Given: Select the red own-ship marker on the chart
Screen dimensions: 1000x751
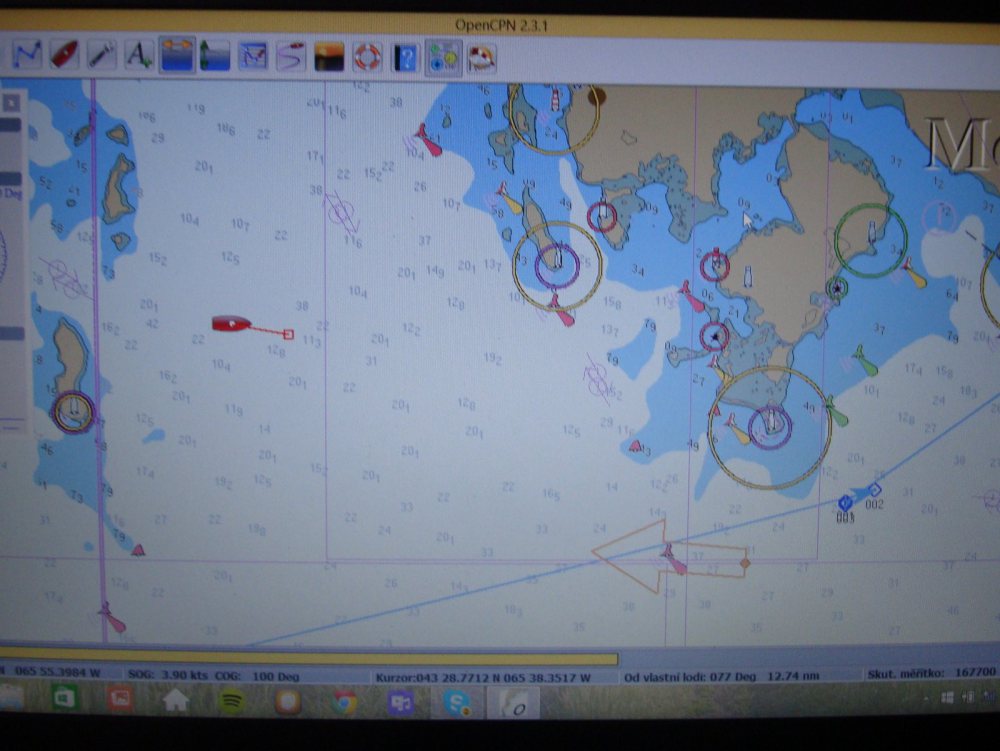Looking at the screenshot, I should pyautogui.click(x=231, y=323).
